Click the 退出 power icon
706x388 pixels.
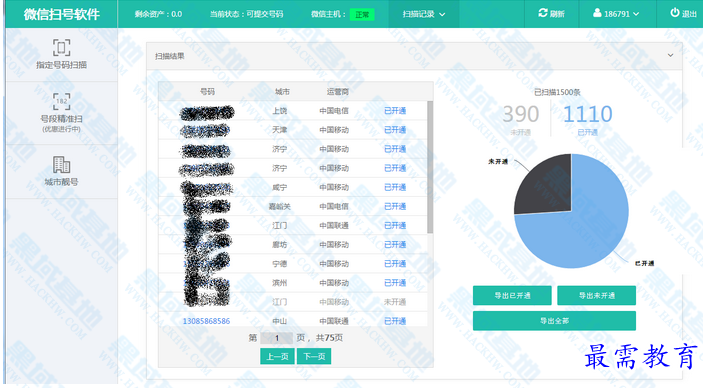pos(674,13)
